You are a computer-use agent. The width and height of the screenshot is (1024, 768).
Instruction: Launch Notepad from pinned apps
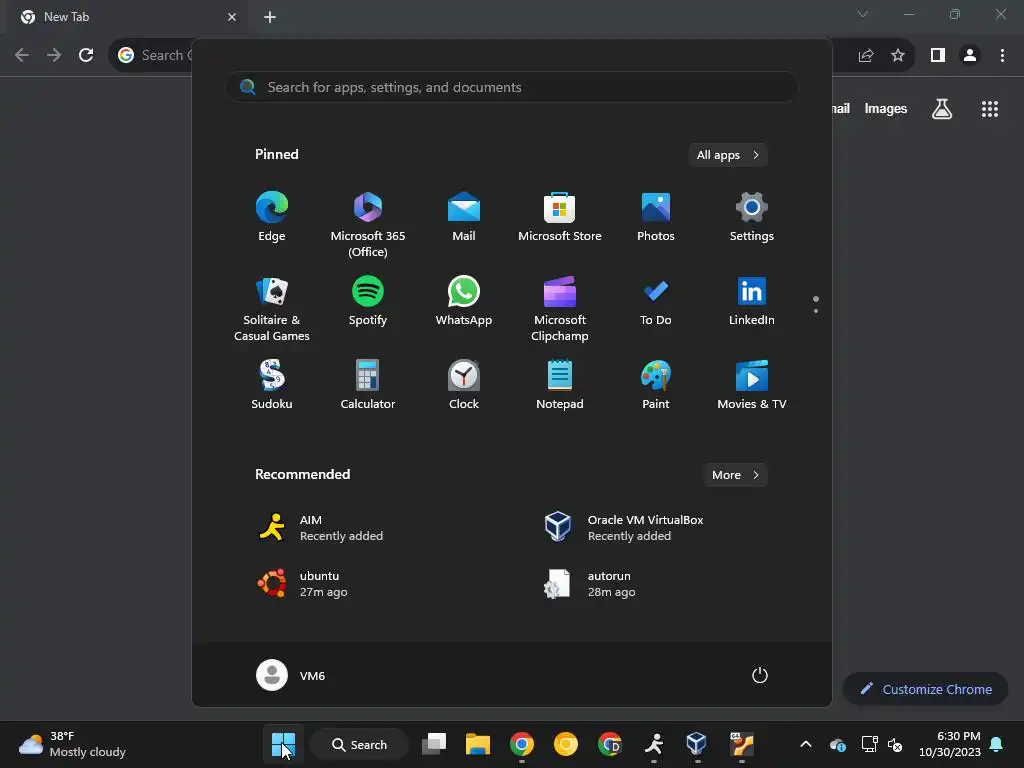[560, 385]
